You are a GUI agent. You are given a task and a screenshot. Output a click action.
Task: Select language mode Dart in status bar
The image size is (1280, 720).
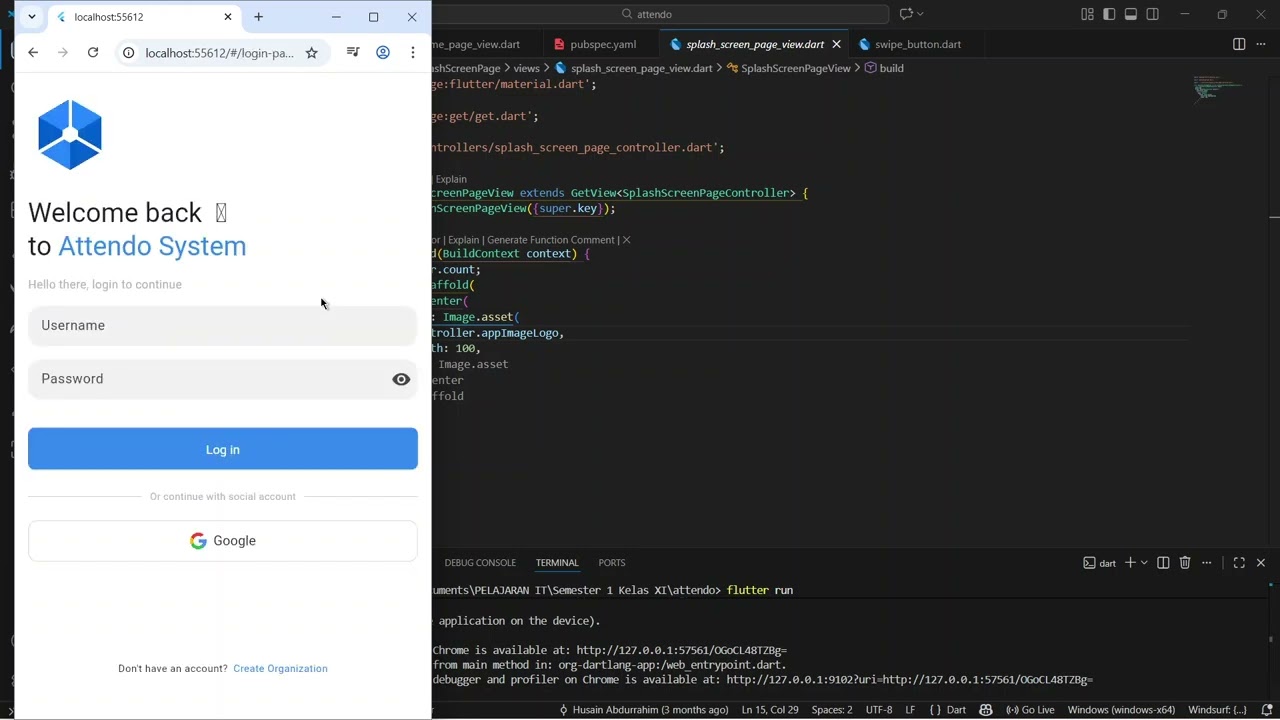947,710
